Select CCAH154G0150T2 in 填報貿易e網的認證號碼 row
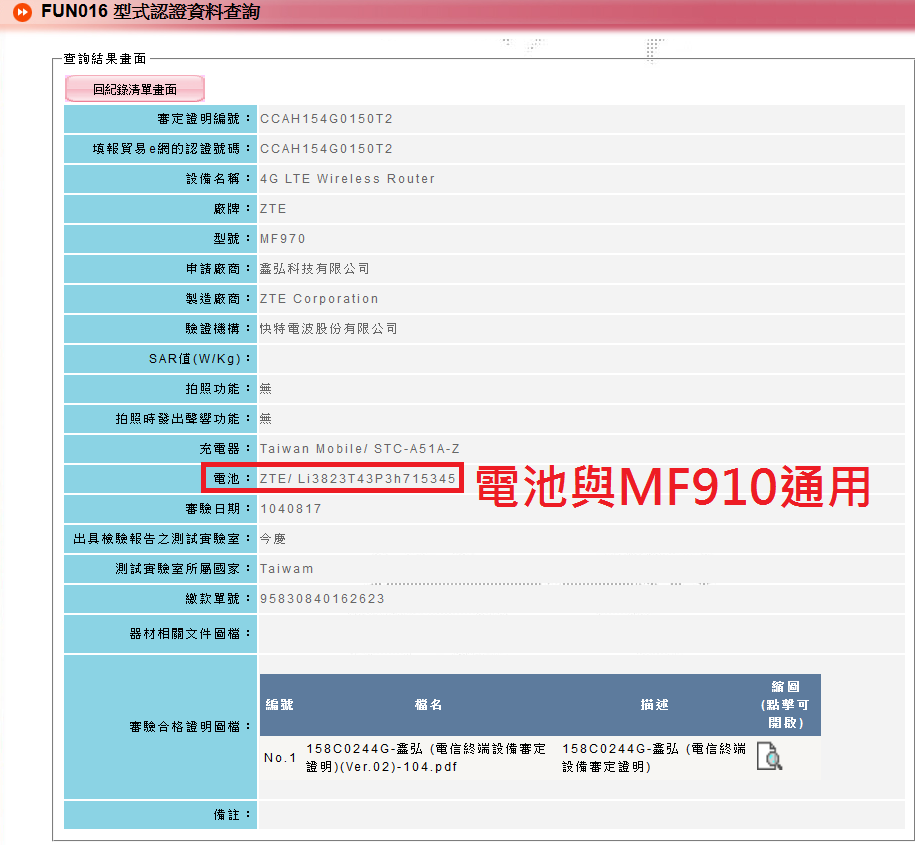The image size is (915, 845). click(326, 149)
